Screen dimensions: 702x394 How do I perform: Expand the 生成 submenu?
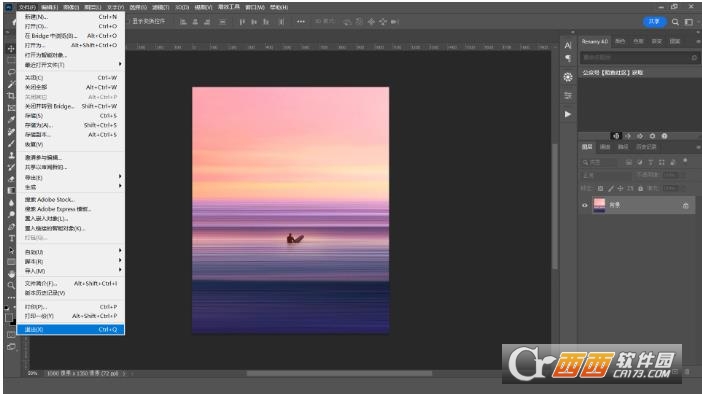[71, 187]
